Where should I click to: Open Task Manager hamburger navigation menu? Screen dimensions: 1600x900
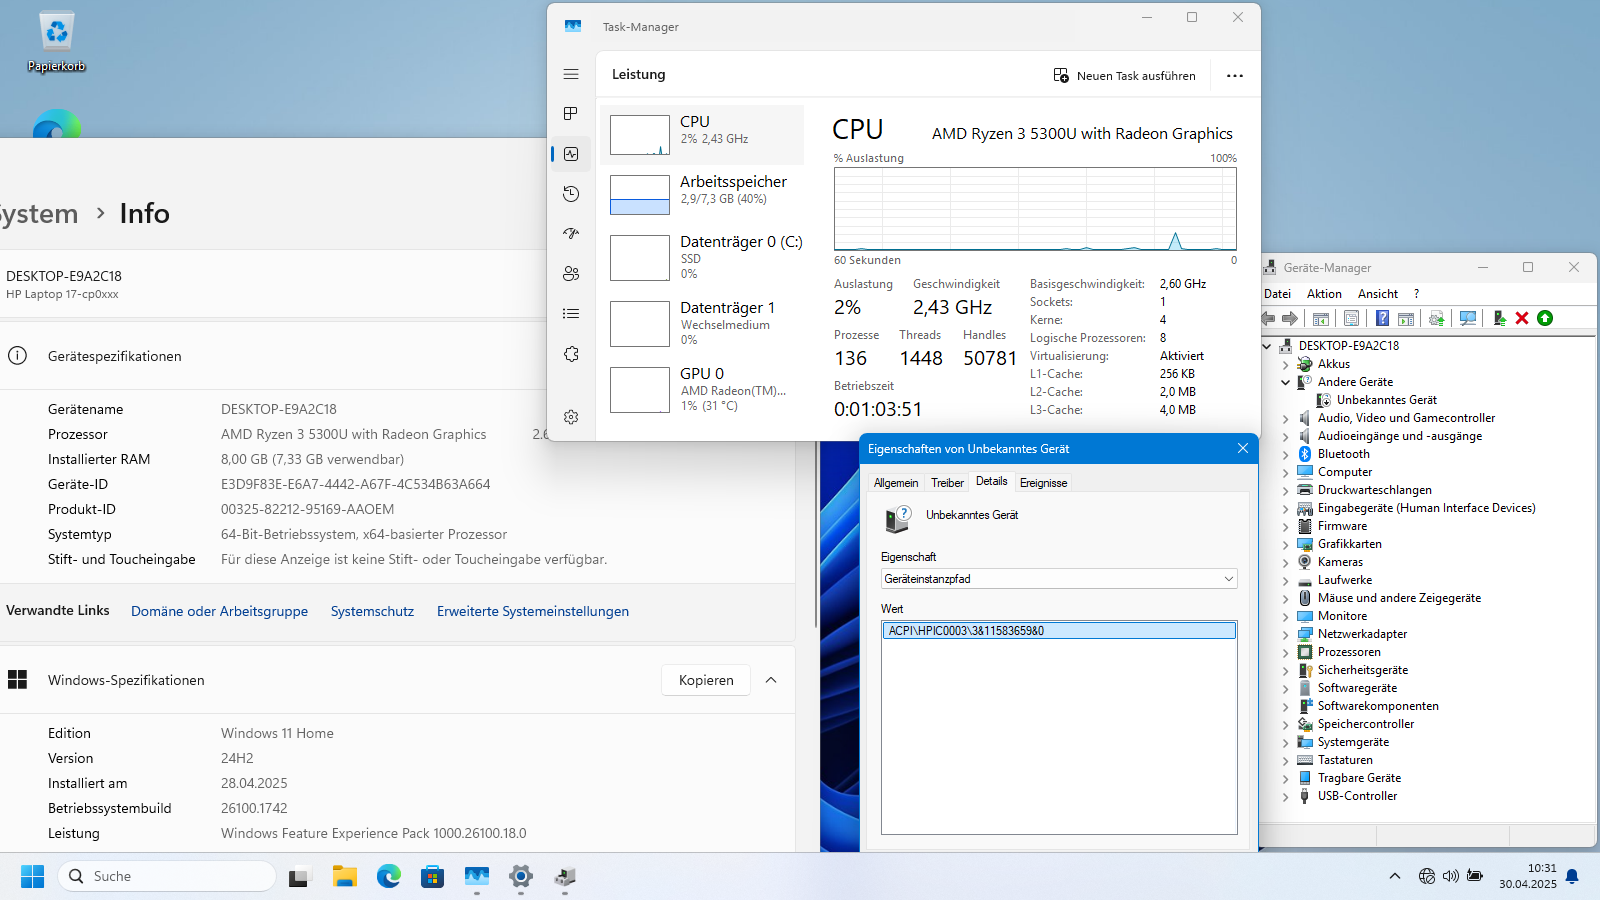[x=571, y=74]
